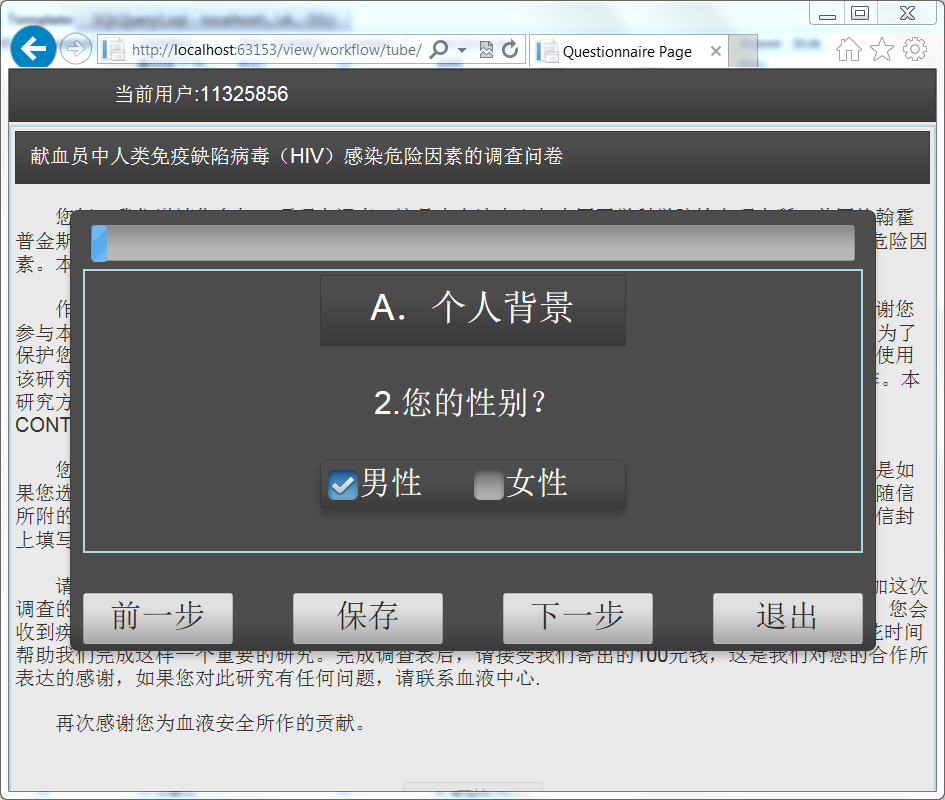The height and width of the screenshot is (800, 945).
Task: Click the page icon in address bar
Action: pyautogui.click(x=113, y=49)
